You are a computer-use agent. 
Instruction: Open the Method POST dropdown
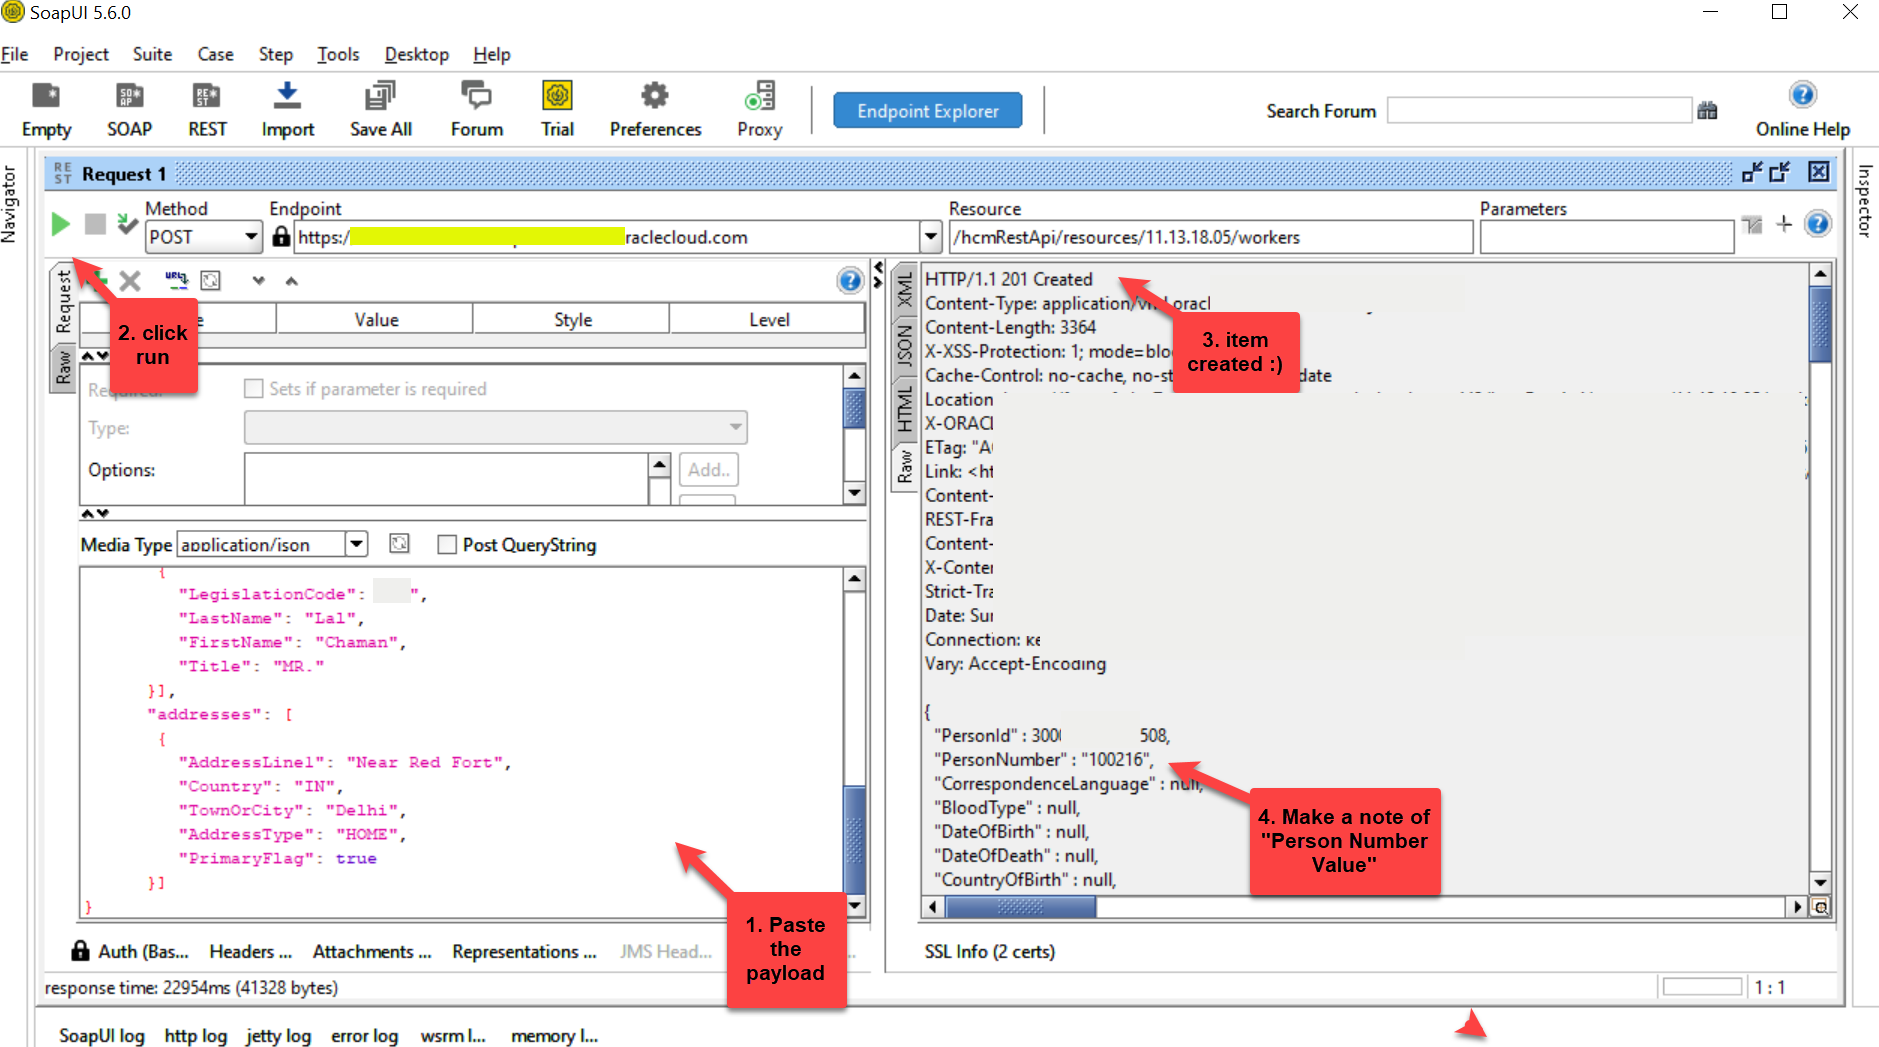coord(251,237)
